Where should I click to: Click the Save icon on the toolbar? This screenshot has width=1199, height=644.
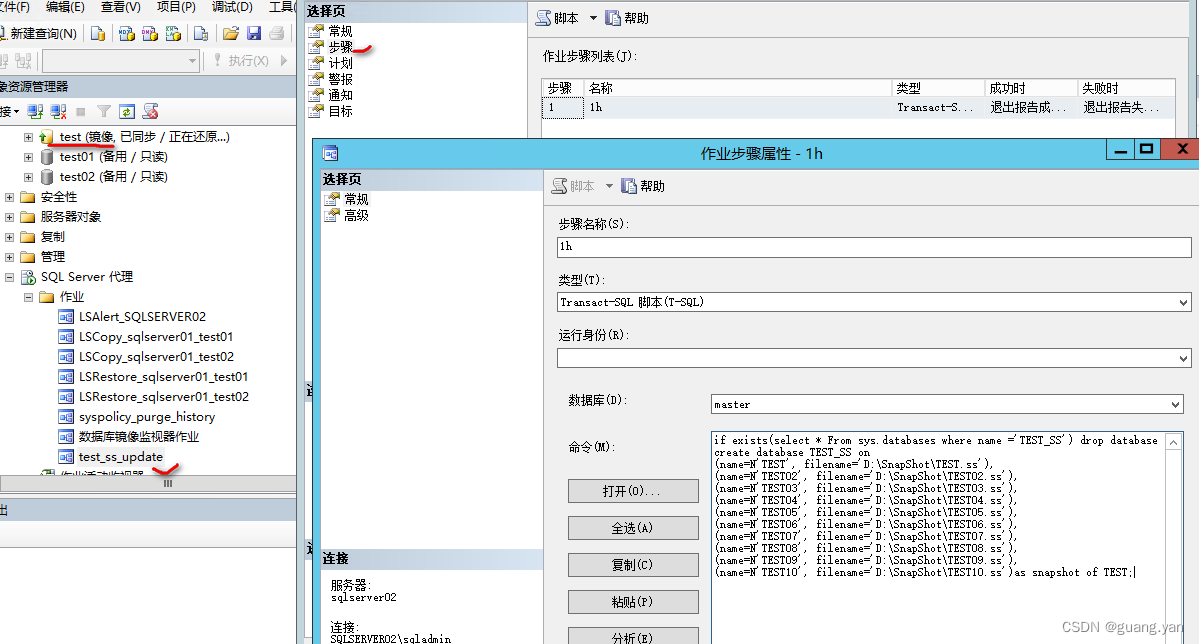(x=254, y=34)
